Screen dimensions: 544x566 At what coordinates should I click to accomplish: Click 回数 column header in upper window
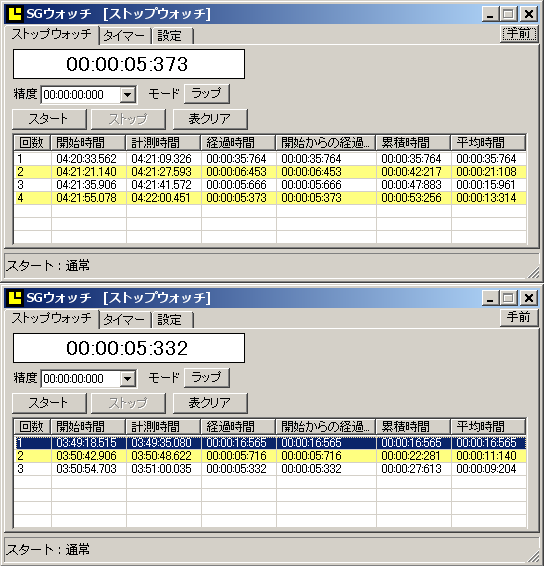32,143
